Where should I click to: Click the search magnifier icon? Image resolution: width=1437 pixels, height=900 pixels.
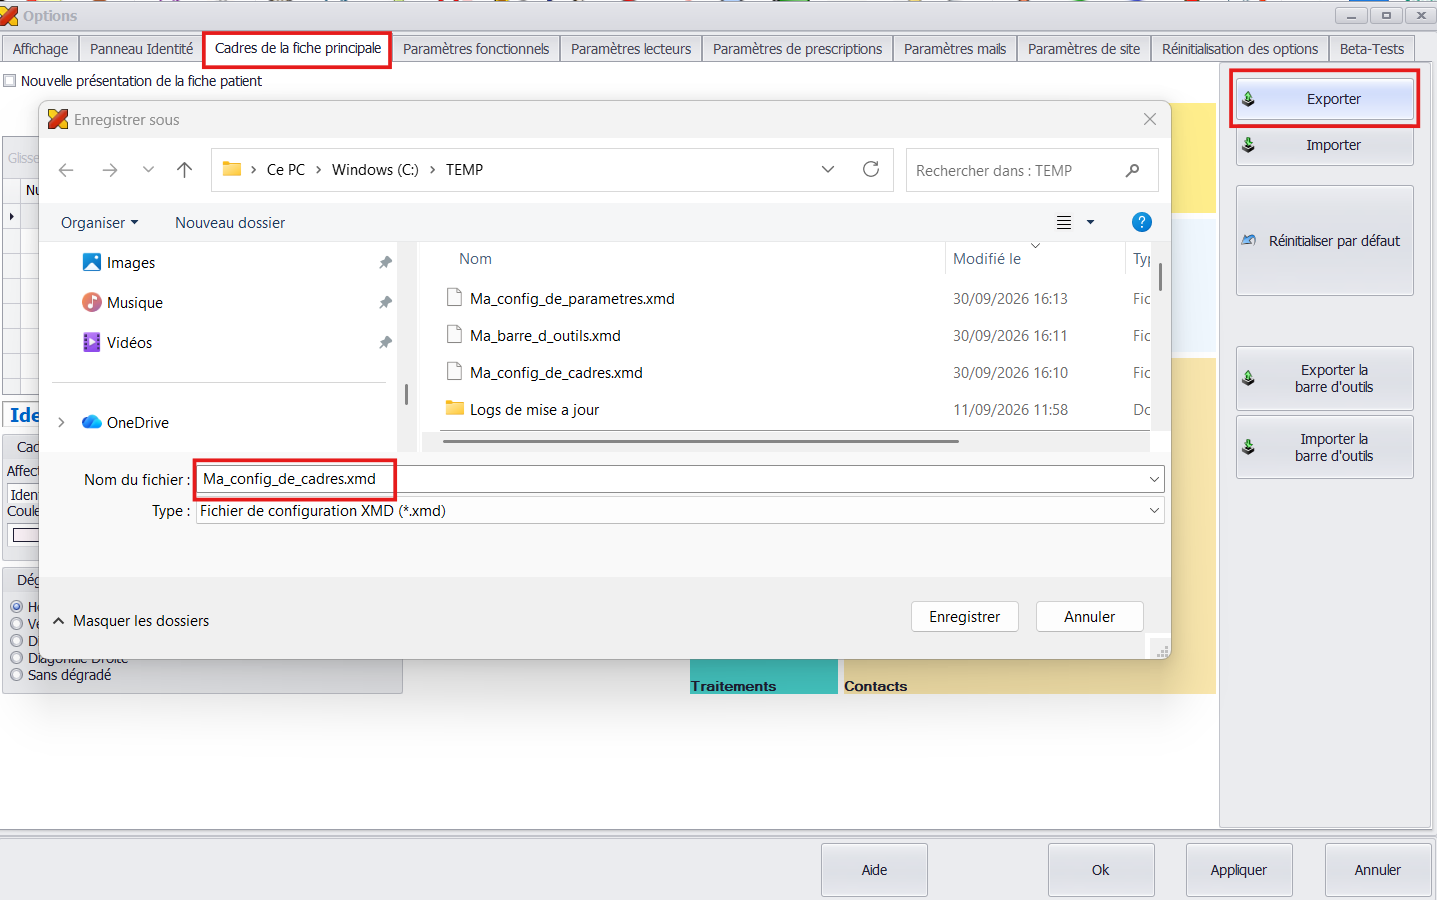click(1132, 170)
